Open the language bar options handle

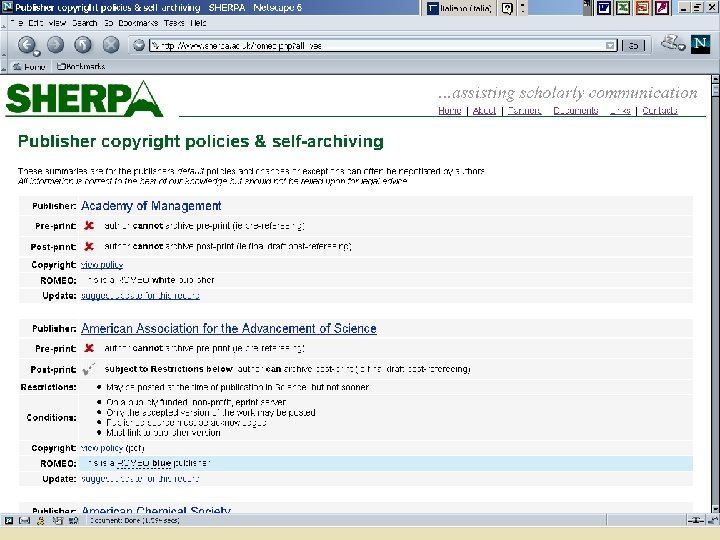pos(523,8)
